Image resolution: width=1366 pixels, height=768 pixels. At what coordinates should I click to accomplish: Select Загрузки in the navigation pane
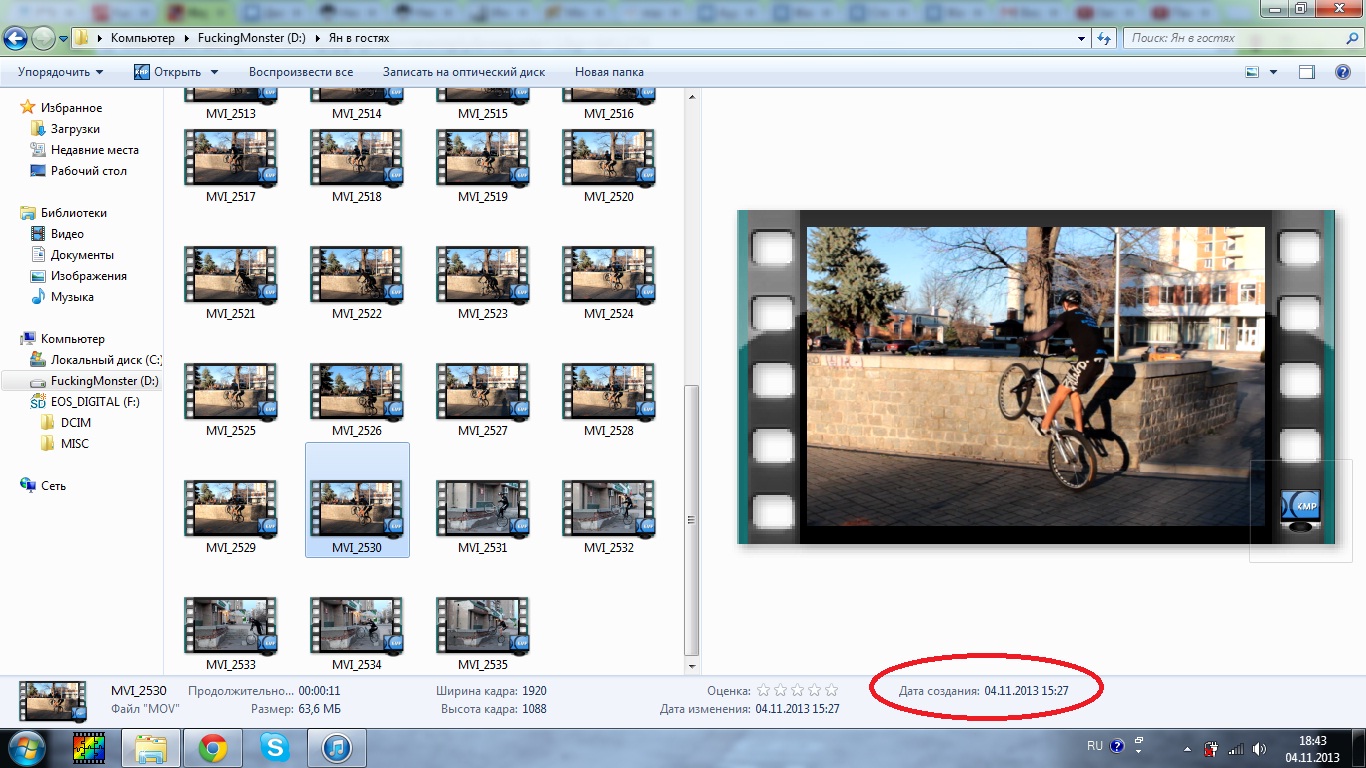(75, 129)
